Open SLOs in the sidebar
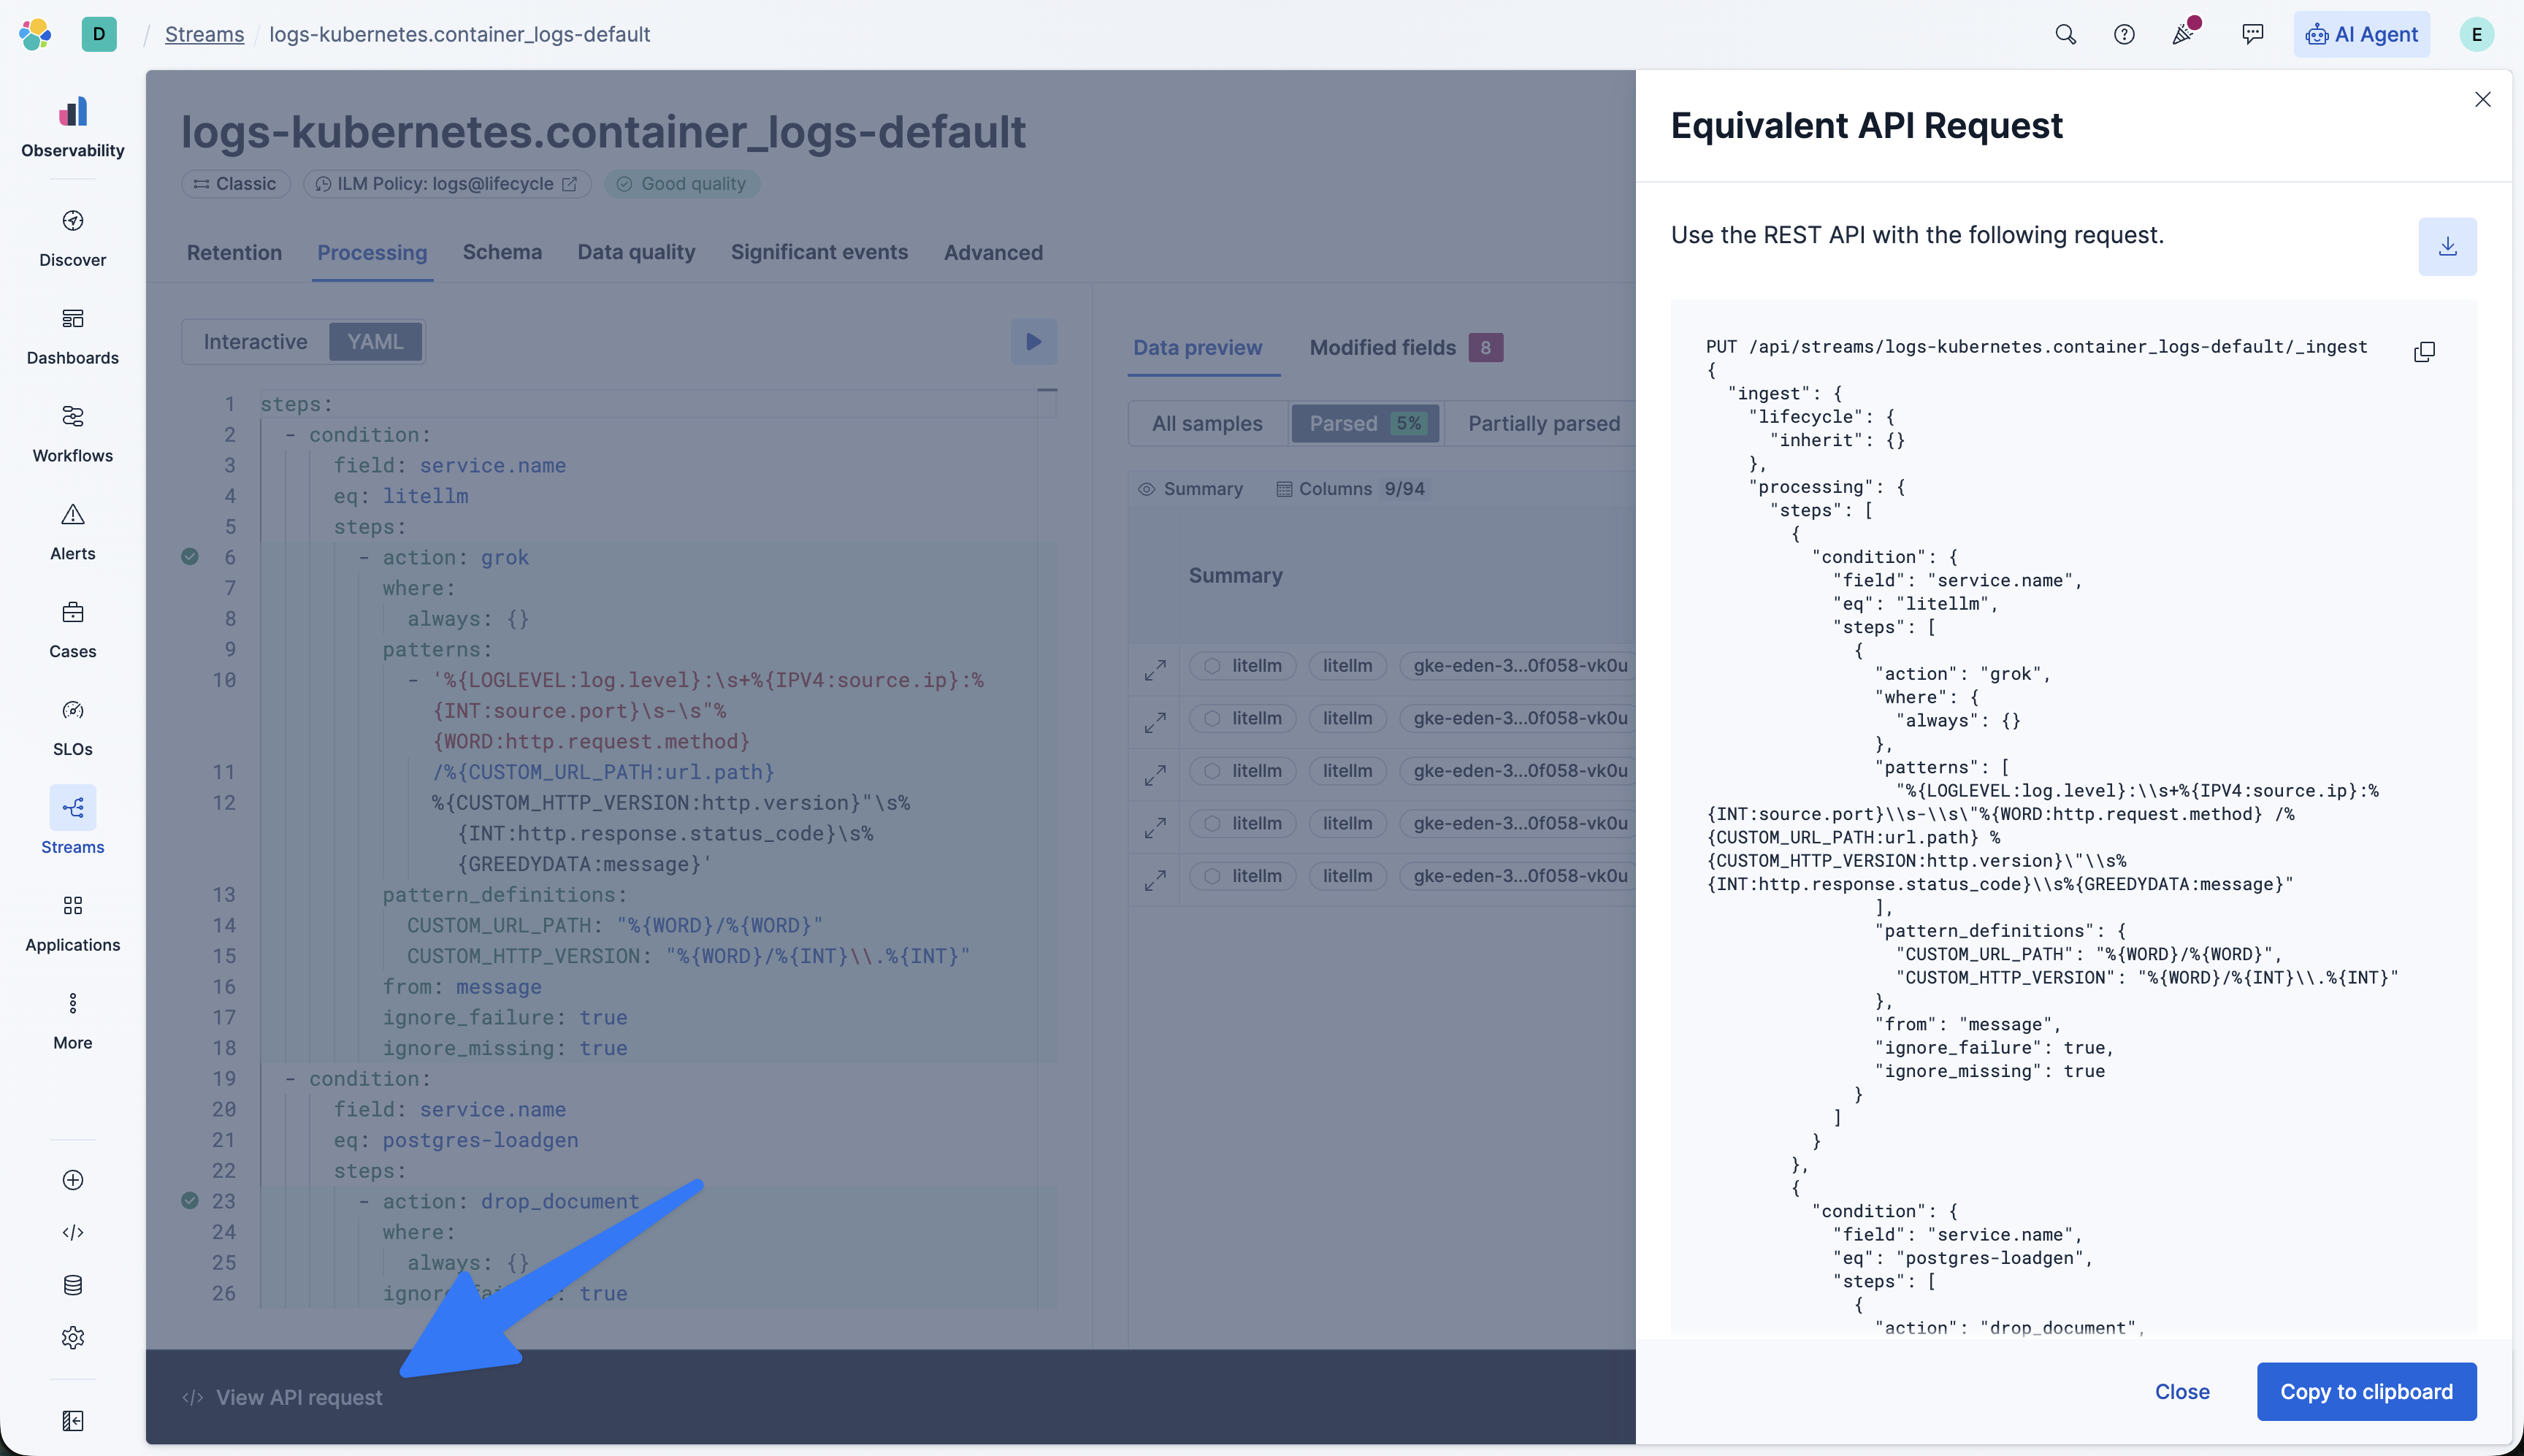Image resolution: width=2524 pixels, height=1456 pixels. [72, 728]
